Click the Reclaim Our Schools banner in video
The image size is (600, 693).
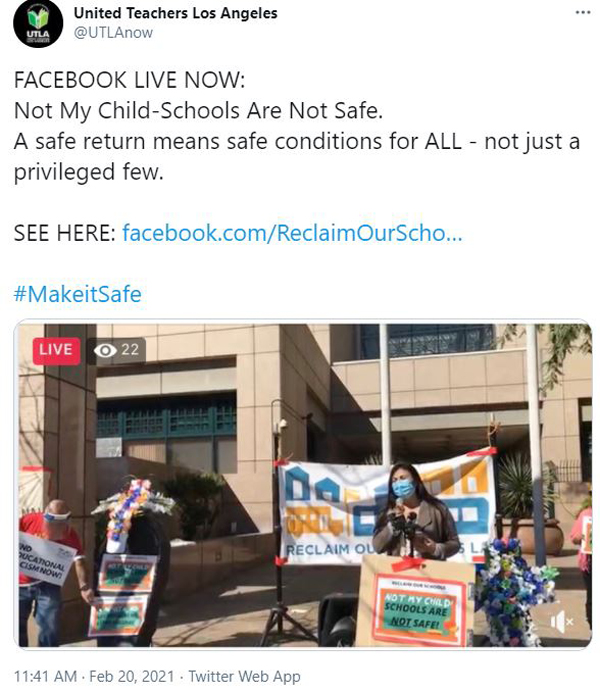387,511
